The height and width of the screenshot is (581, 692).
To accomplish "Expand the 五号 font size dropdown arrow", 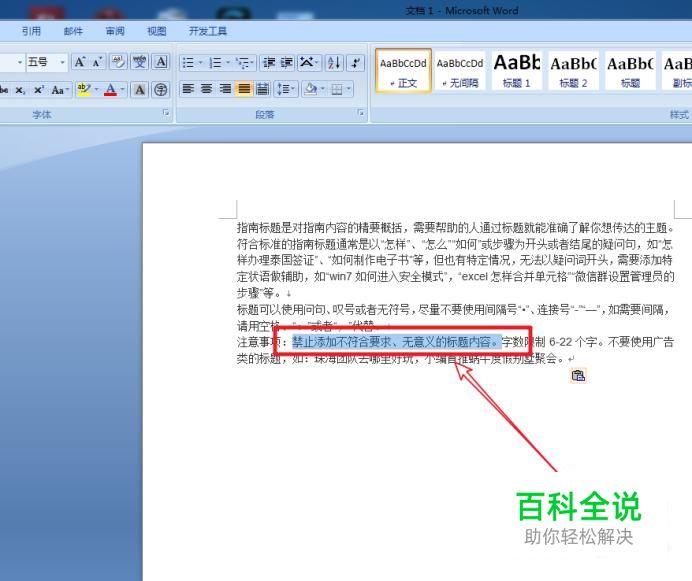I will (x=62, y=62).
